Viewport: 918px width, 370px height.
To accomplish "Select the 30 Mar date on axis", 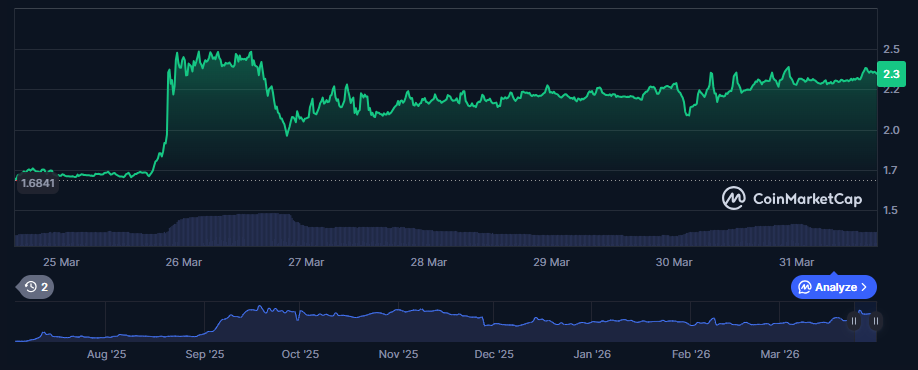I will (673, 262).
